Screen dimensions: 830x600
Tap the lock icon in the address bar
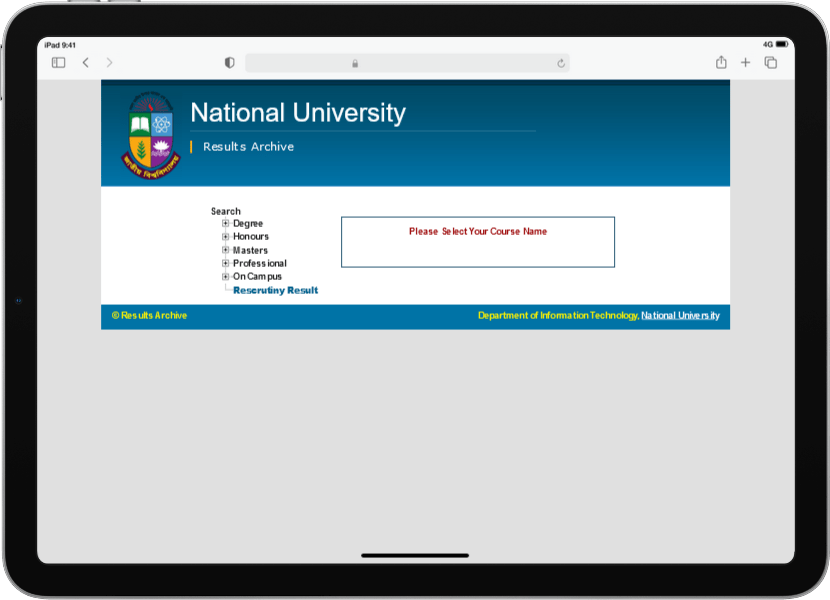[355, 64]
